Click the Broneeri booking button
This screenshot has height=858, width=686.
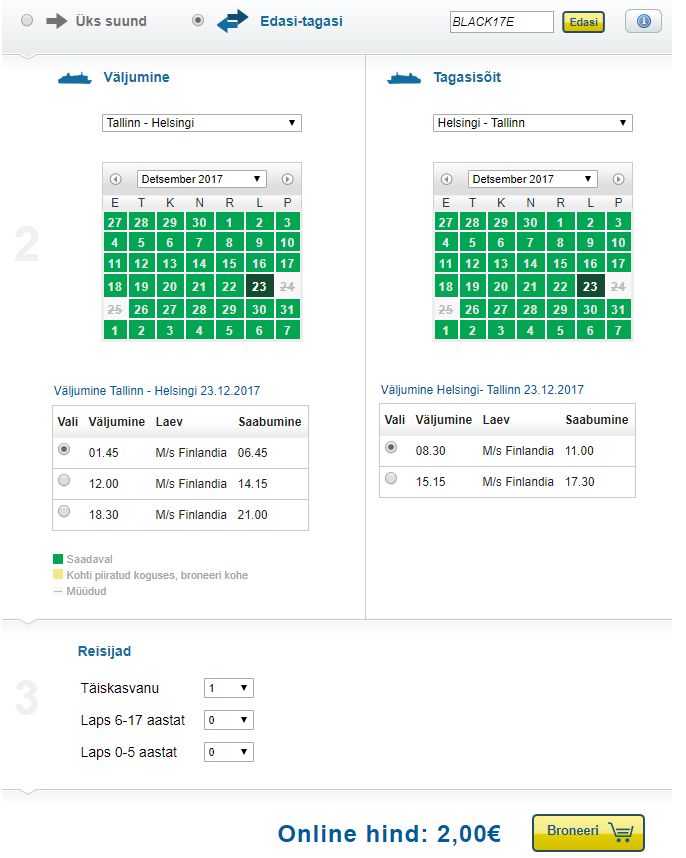[588, 832]
